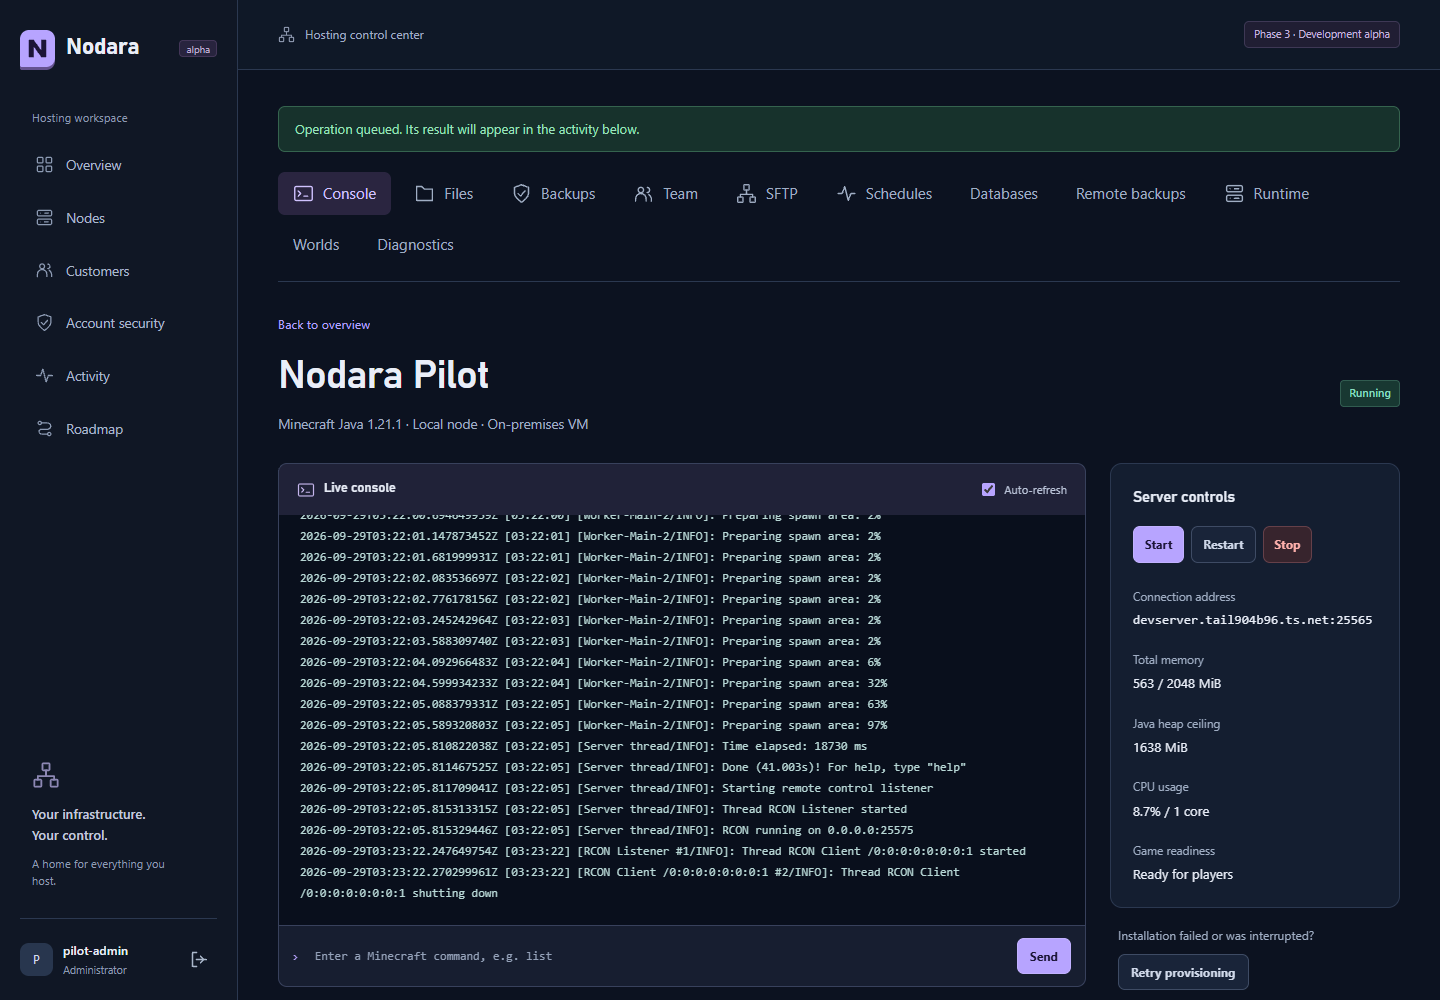Click the Phase 3 Development alpha badge
This screenshot has height=1000, width=1440.
tap(1321, 34)
